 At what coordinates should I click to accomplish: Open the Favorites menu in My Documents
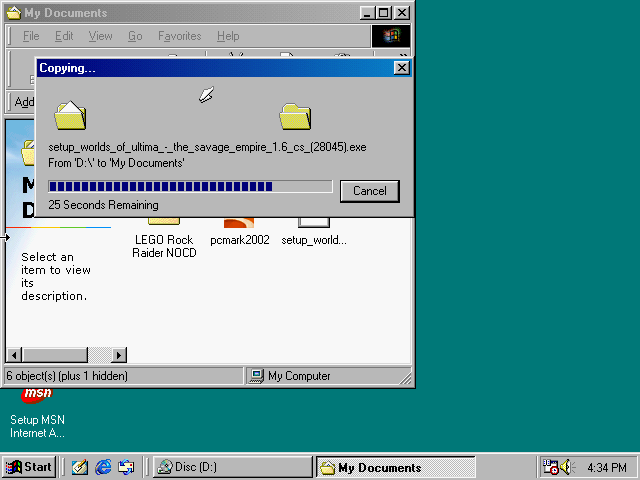180,36
